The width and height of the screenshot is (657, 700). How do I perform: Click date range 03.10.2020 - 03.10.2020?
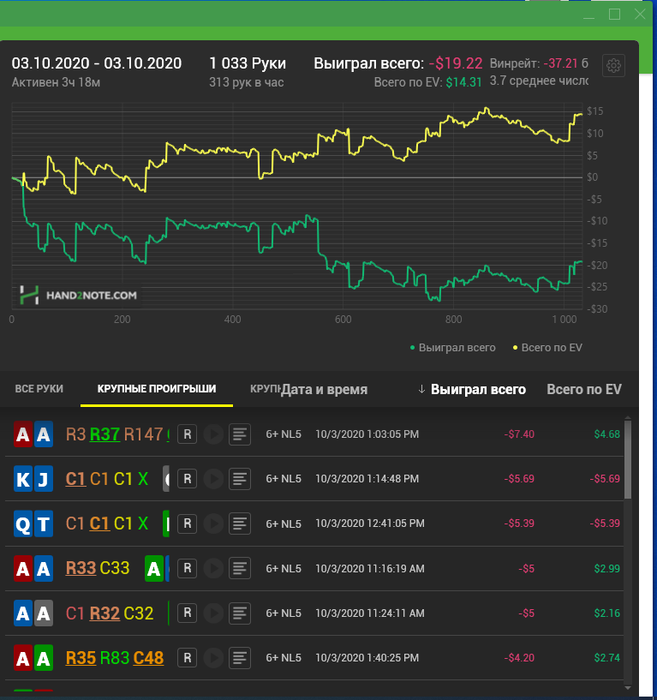click(96, 63)
